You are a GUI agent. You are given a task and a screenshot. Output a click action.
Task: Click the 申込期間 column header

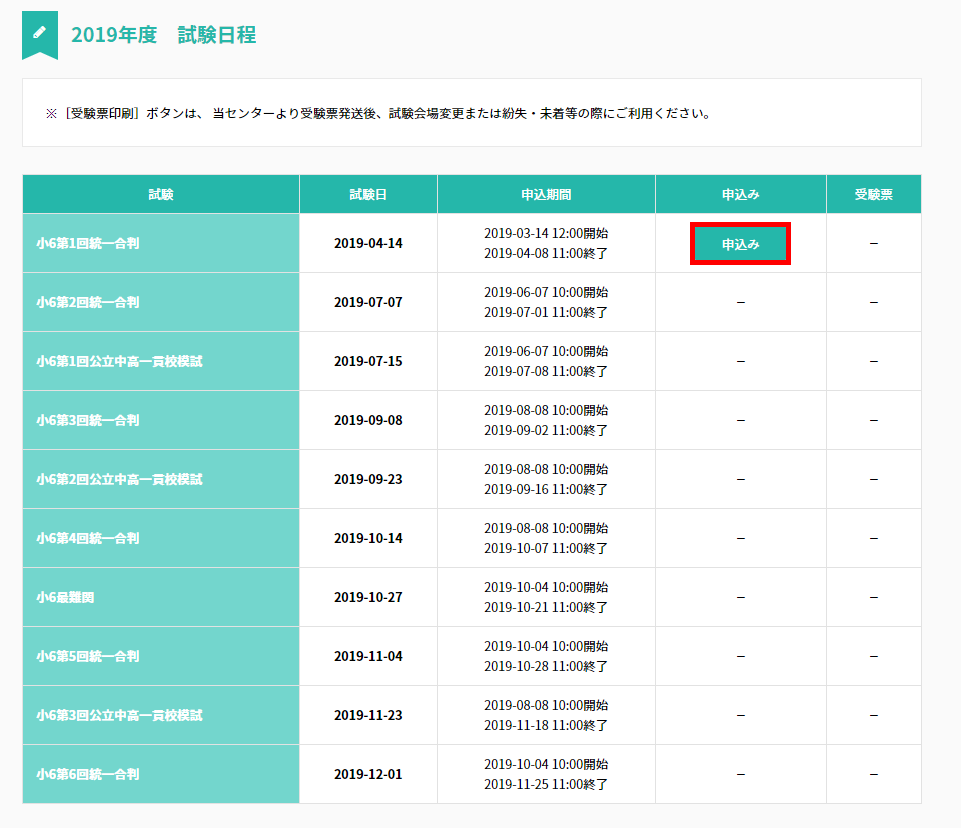(546, 195)
